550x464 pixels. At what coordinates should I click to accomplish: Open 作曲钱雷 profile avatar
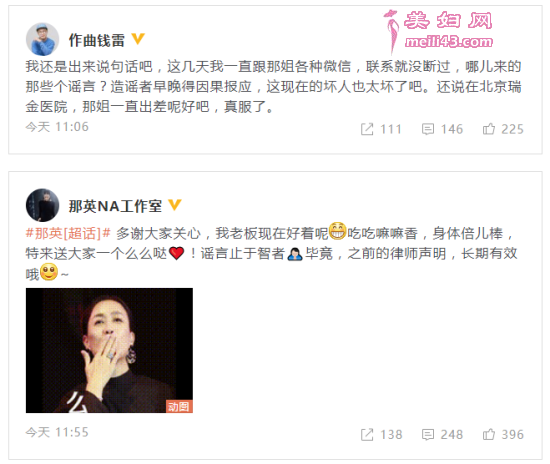[x=42, y=39]
